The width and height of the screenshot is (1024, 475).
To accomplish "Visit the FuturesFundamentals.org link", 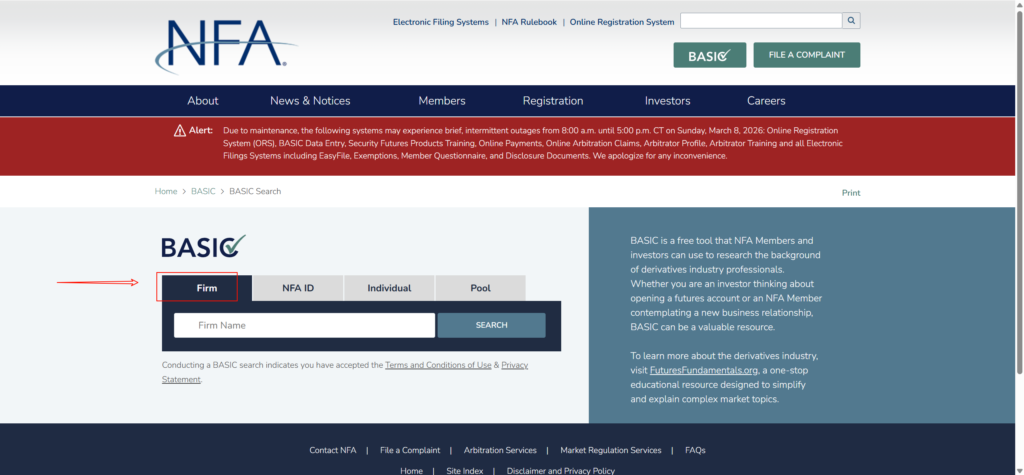I will [x=704, y=370].
